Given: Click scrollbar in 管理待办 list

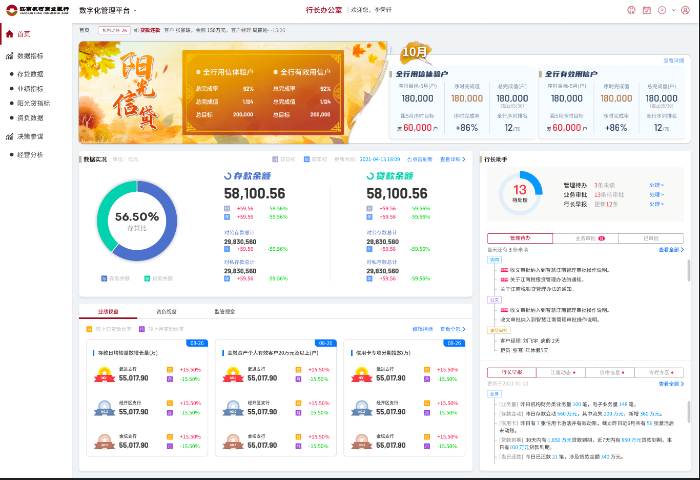Looking at the screenshot, I should pyautogui.click(x=688, y=270).
